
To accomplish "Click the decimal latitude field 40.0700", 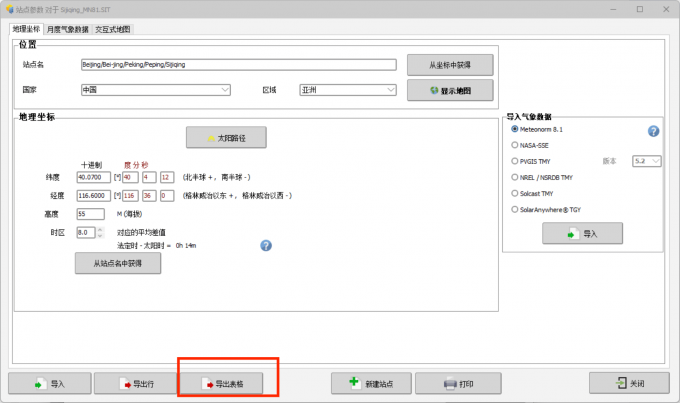I will [94, 177].
